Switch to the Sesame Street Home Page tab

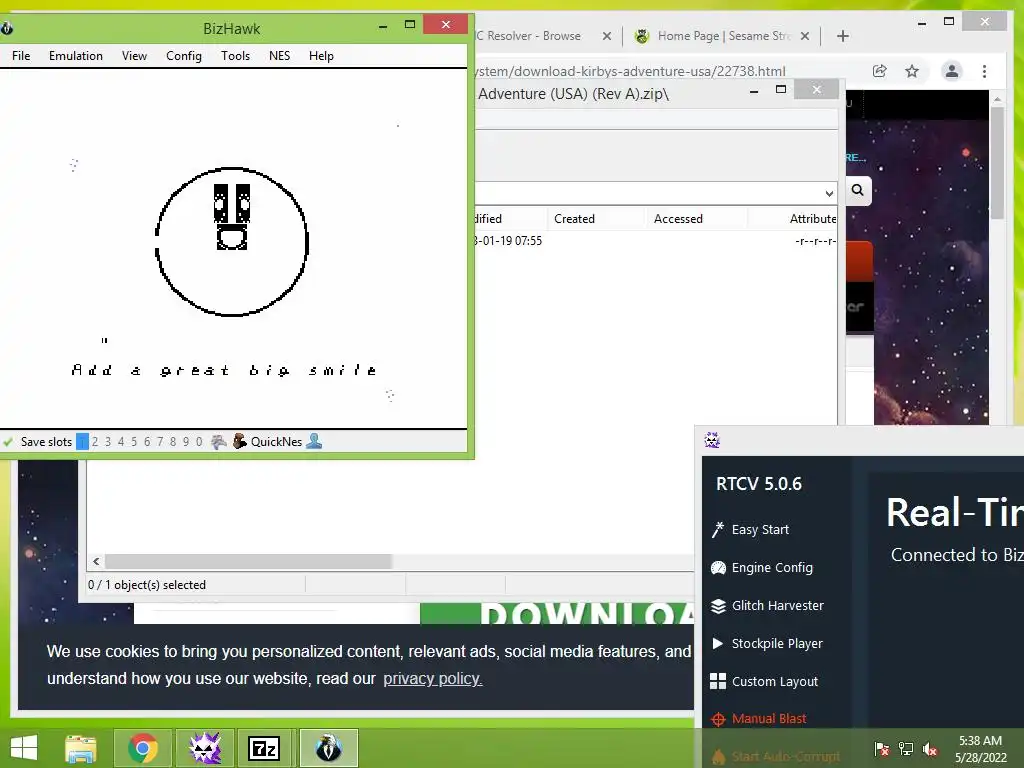(x=722, y=36)
